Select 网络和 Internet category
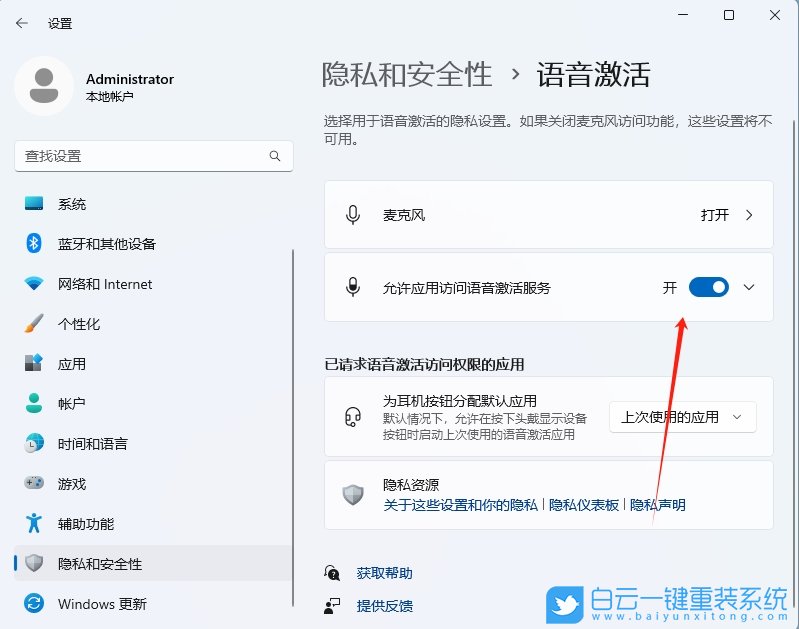The height and width of the screenshot is (629, 799). [x=153, y=283]
